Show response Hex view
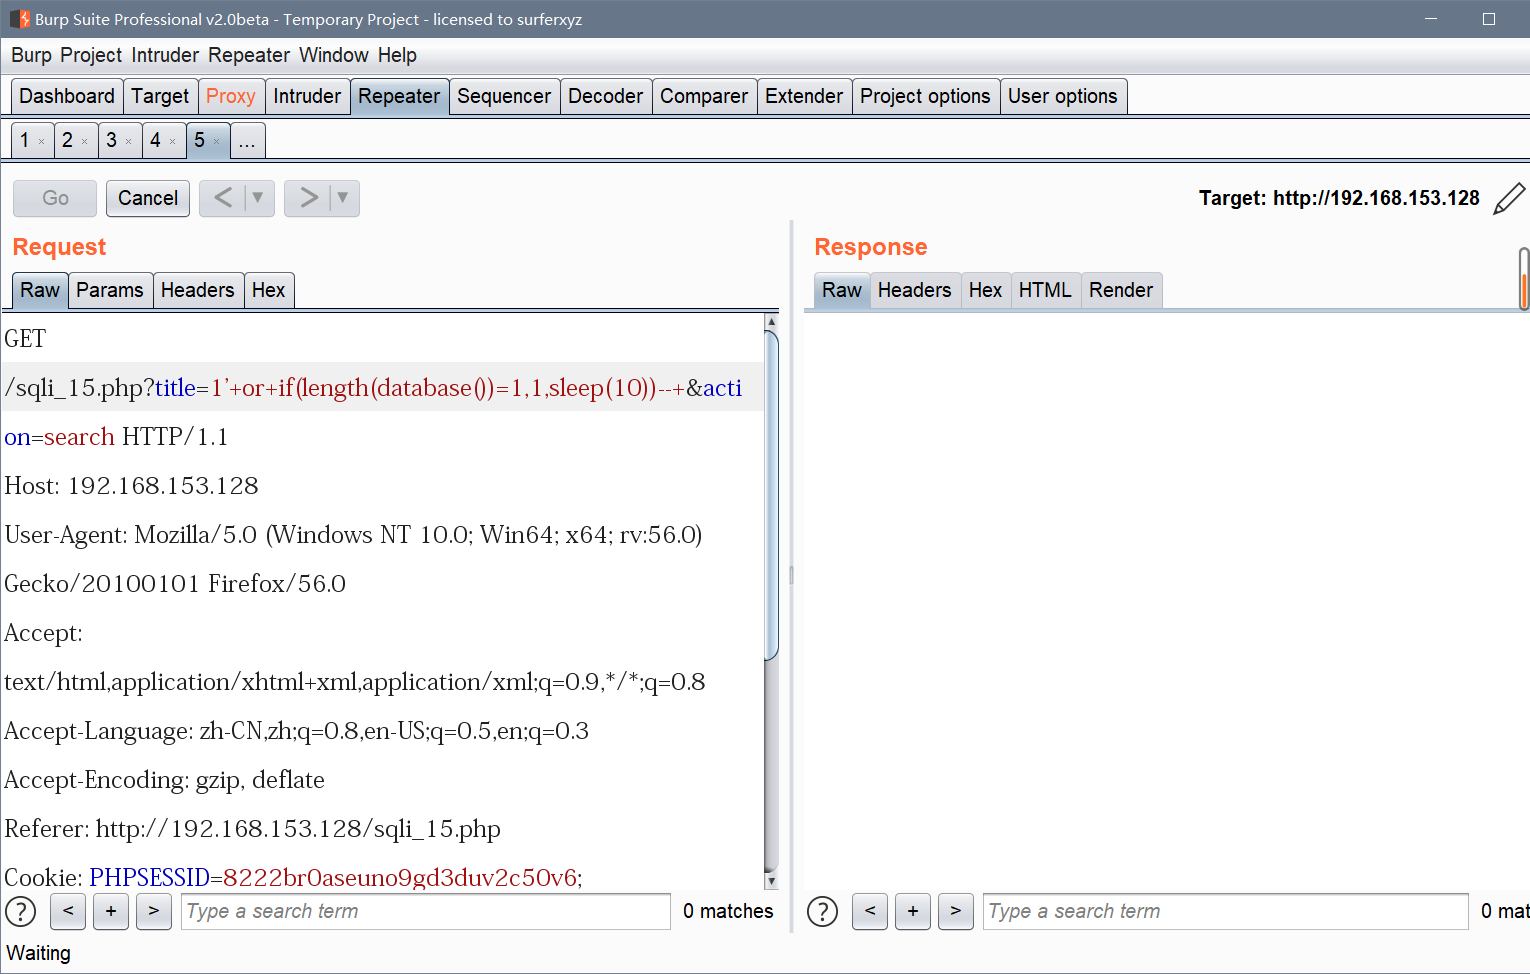This screenshot has width=1530, height=974. [985, 290]
